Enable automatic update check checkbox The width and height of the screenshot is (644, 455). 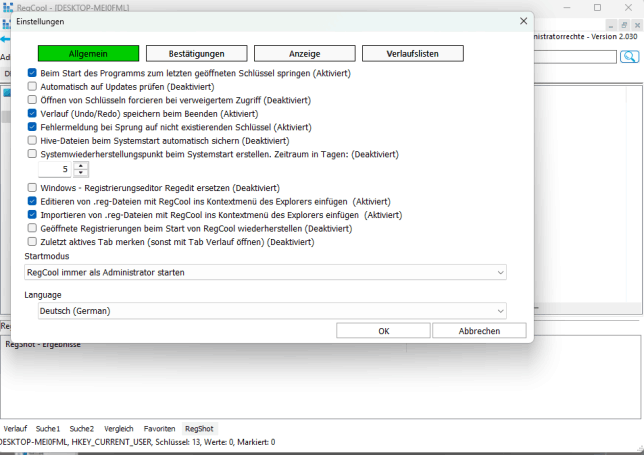point(33,87)
